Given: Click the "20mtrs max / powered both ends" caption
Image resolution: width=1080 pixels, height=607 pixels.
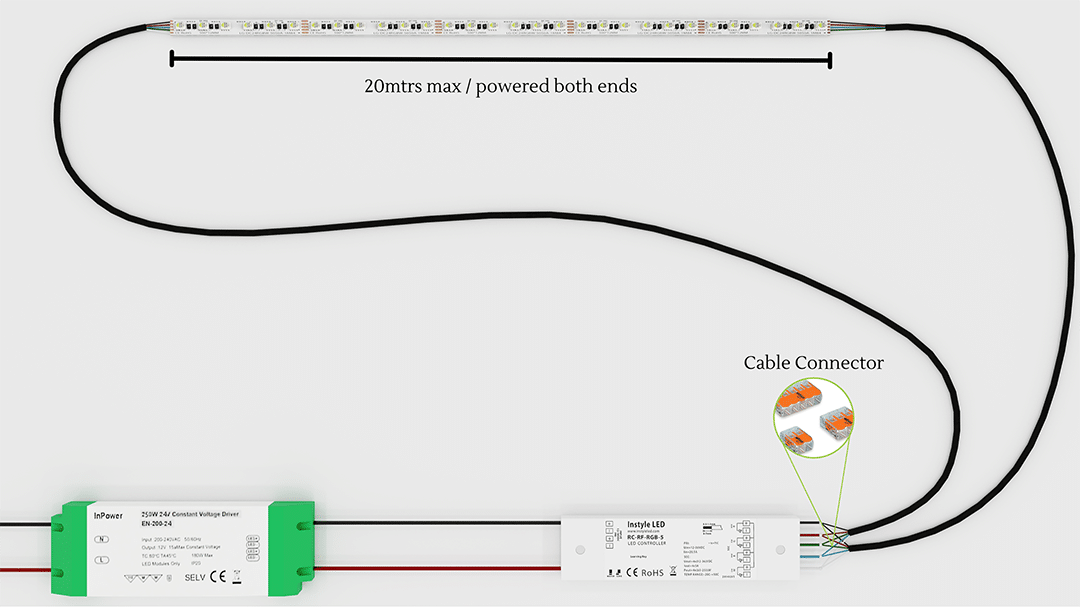Looking at the screenshot, I should 500,86.
